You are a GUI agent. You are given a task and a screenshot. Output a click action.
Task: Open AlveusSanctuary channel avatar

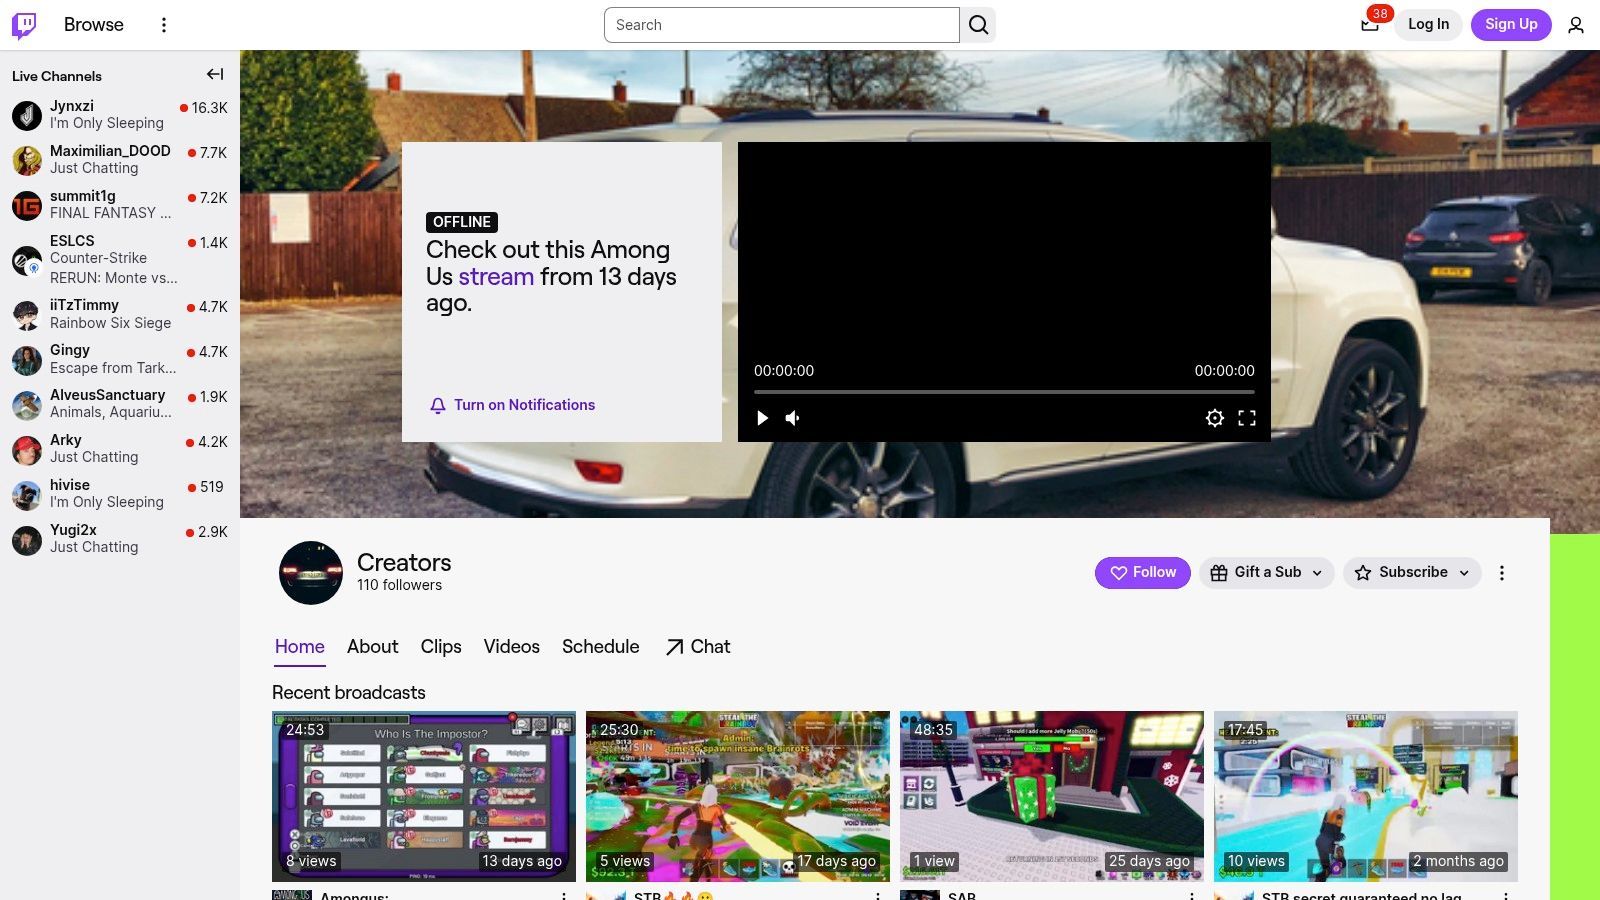click(x=27, y=404)
